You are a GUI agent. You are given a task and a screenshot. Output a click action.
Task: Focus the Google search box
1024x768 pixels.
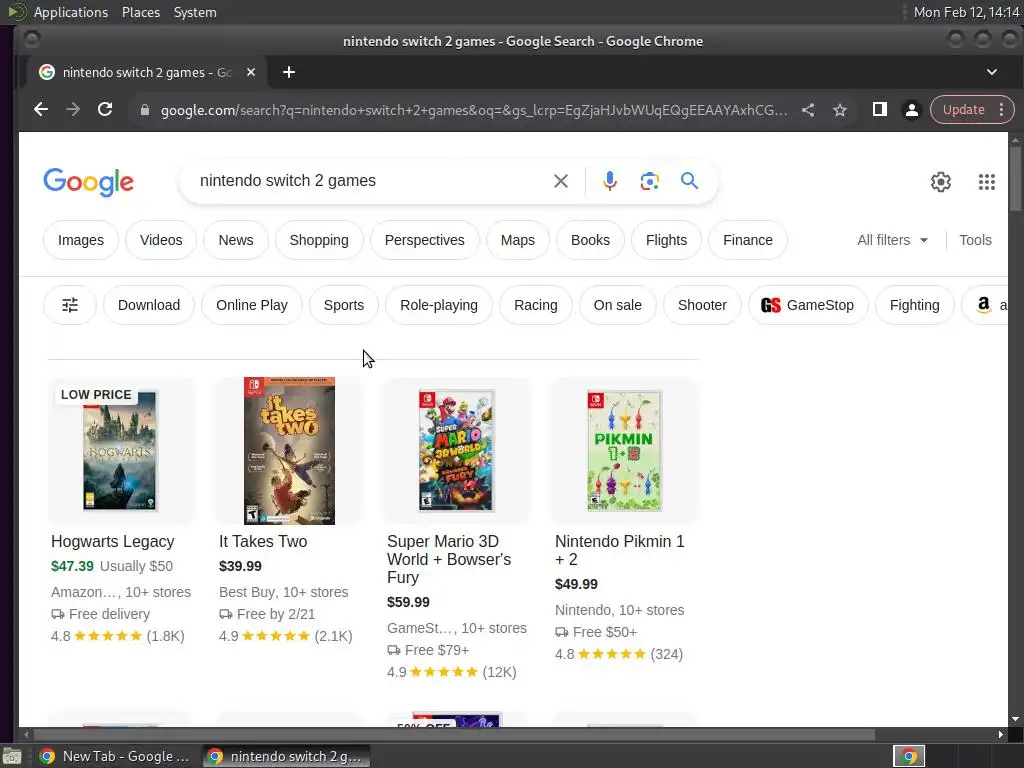click(x=372, y=181)
